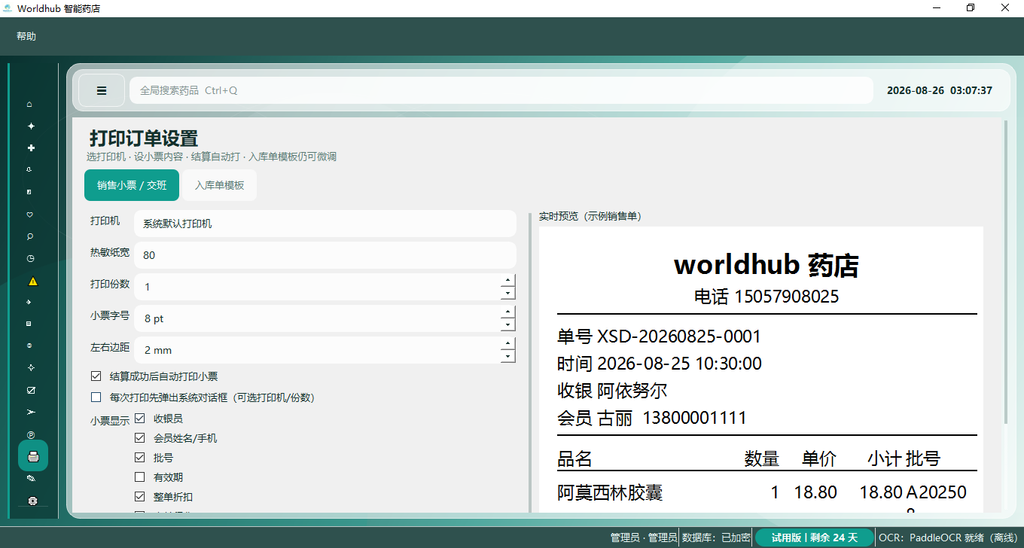This screenshot has width=1024, height=548.
Task: Open the 打印机 printer selection box
Action: pyautogui.click(x=325, y=223)
